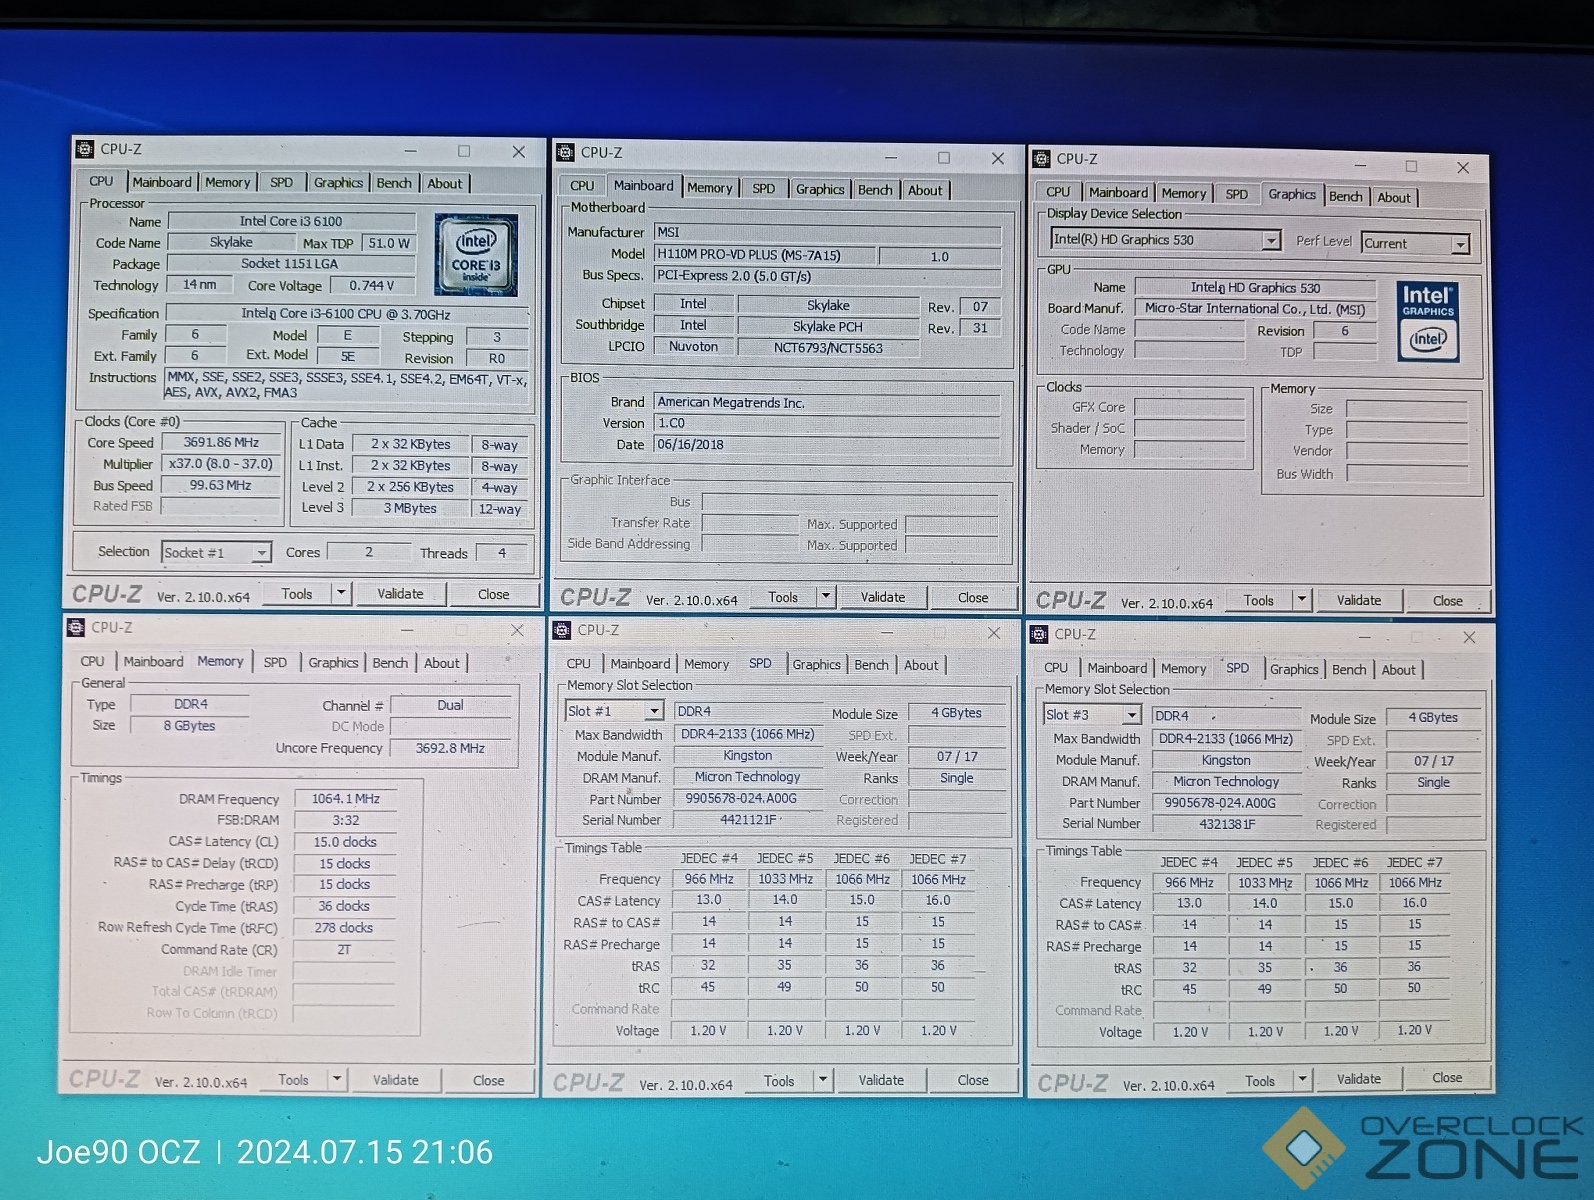Open Tools dropdown arrow in the processor window
The width and height of the screenshot is (1594, 1200).
coord(341,593)
